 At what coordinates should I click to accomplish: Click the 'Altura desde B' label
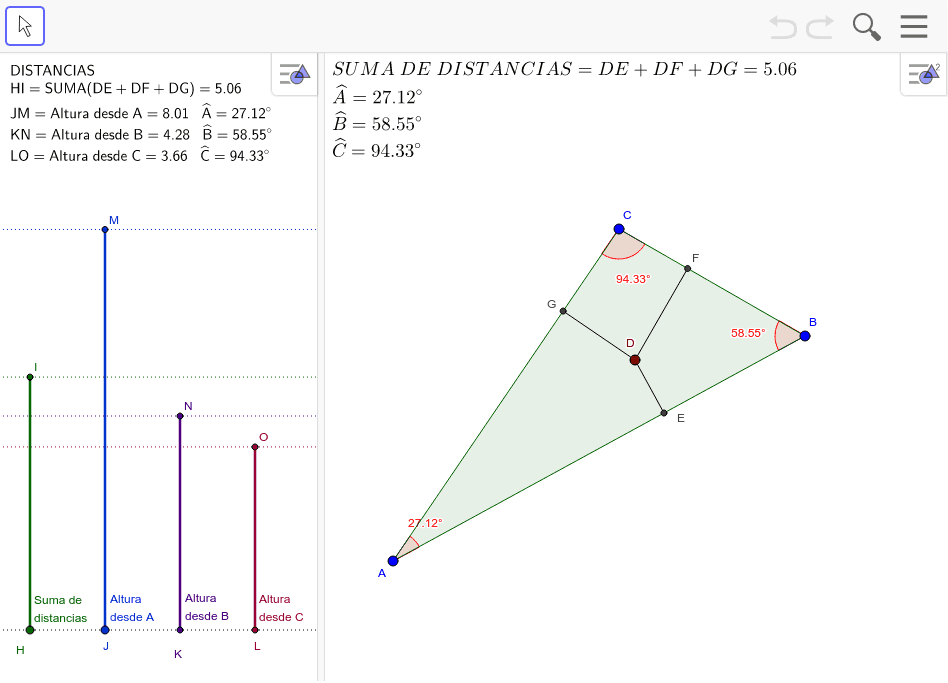point(207,607)
